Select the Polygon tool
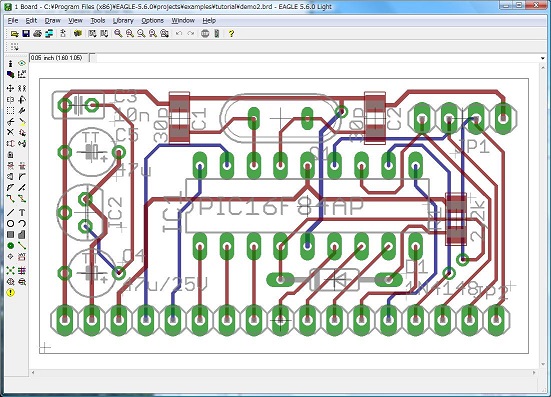 [x=22, y=234]
